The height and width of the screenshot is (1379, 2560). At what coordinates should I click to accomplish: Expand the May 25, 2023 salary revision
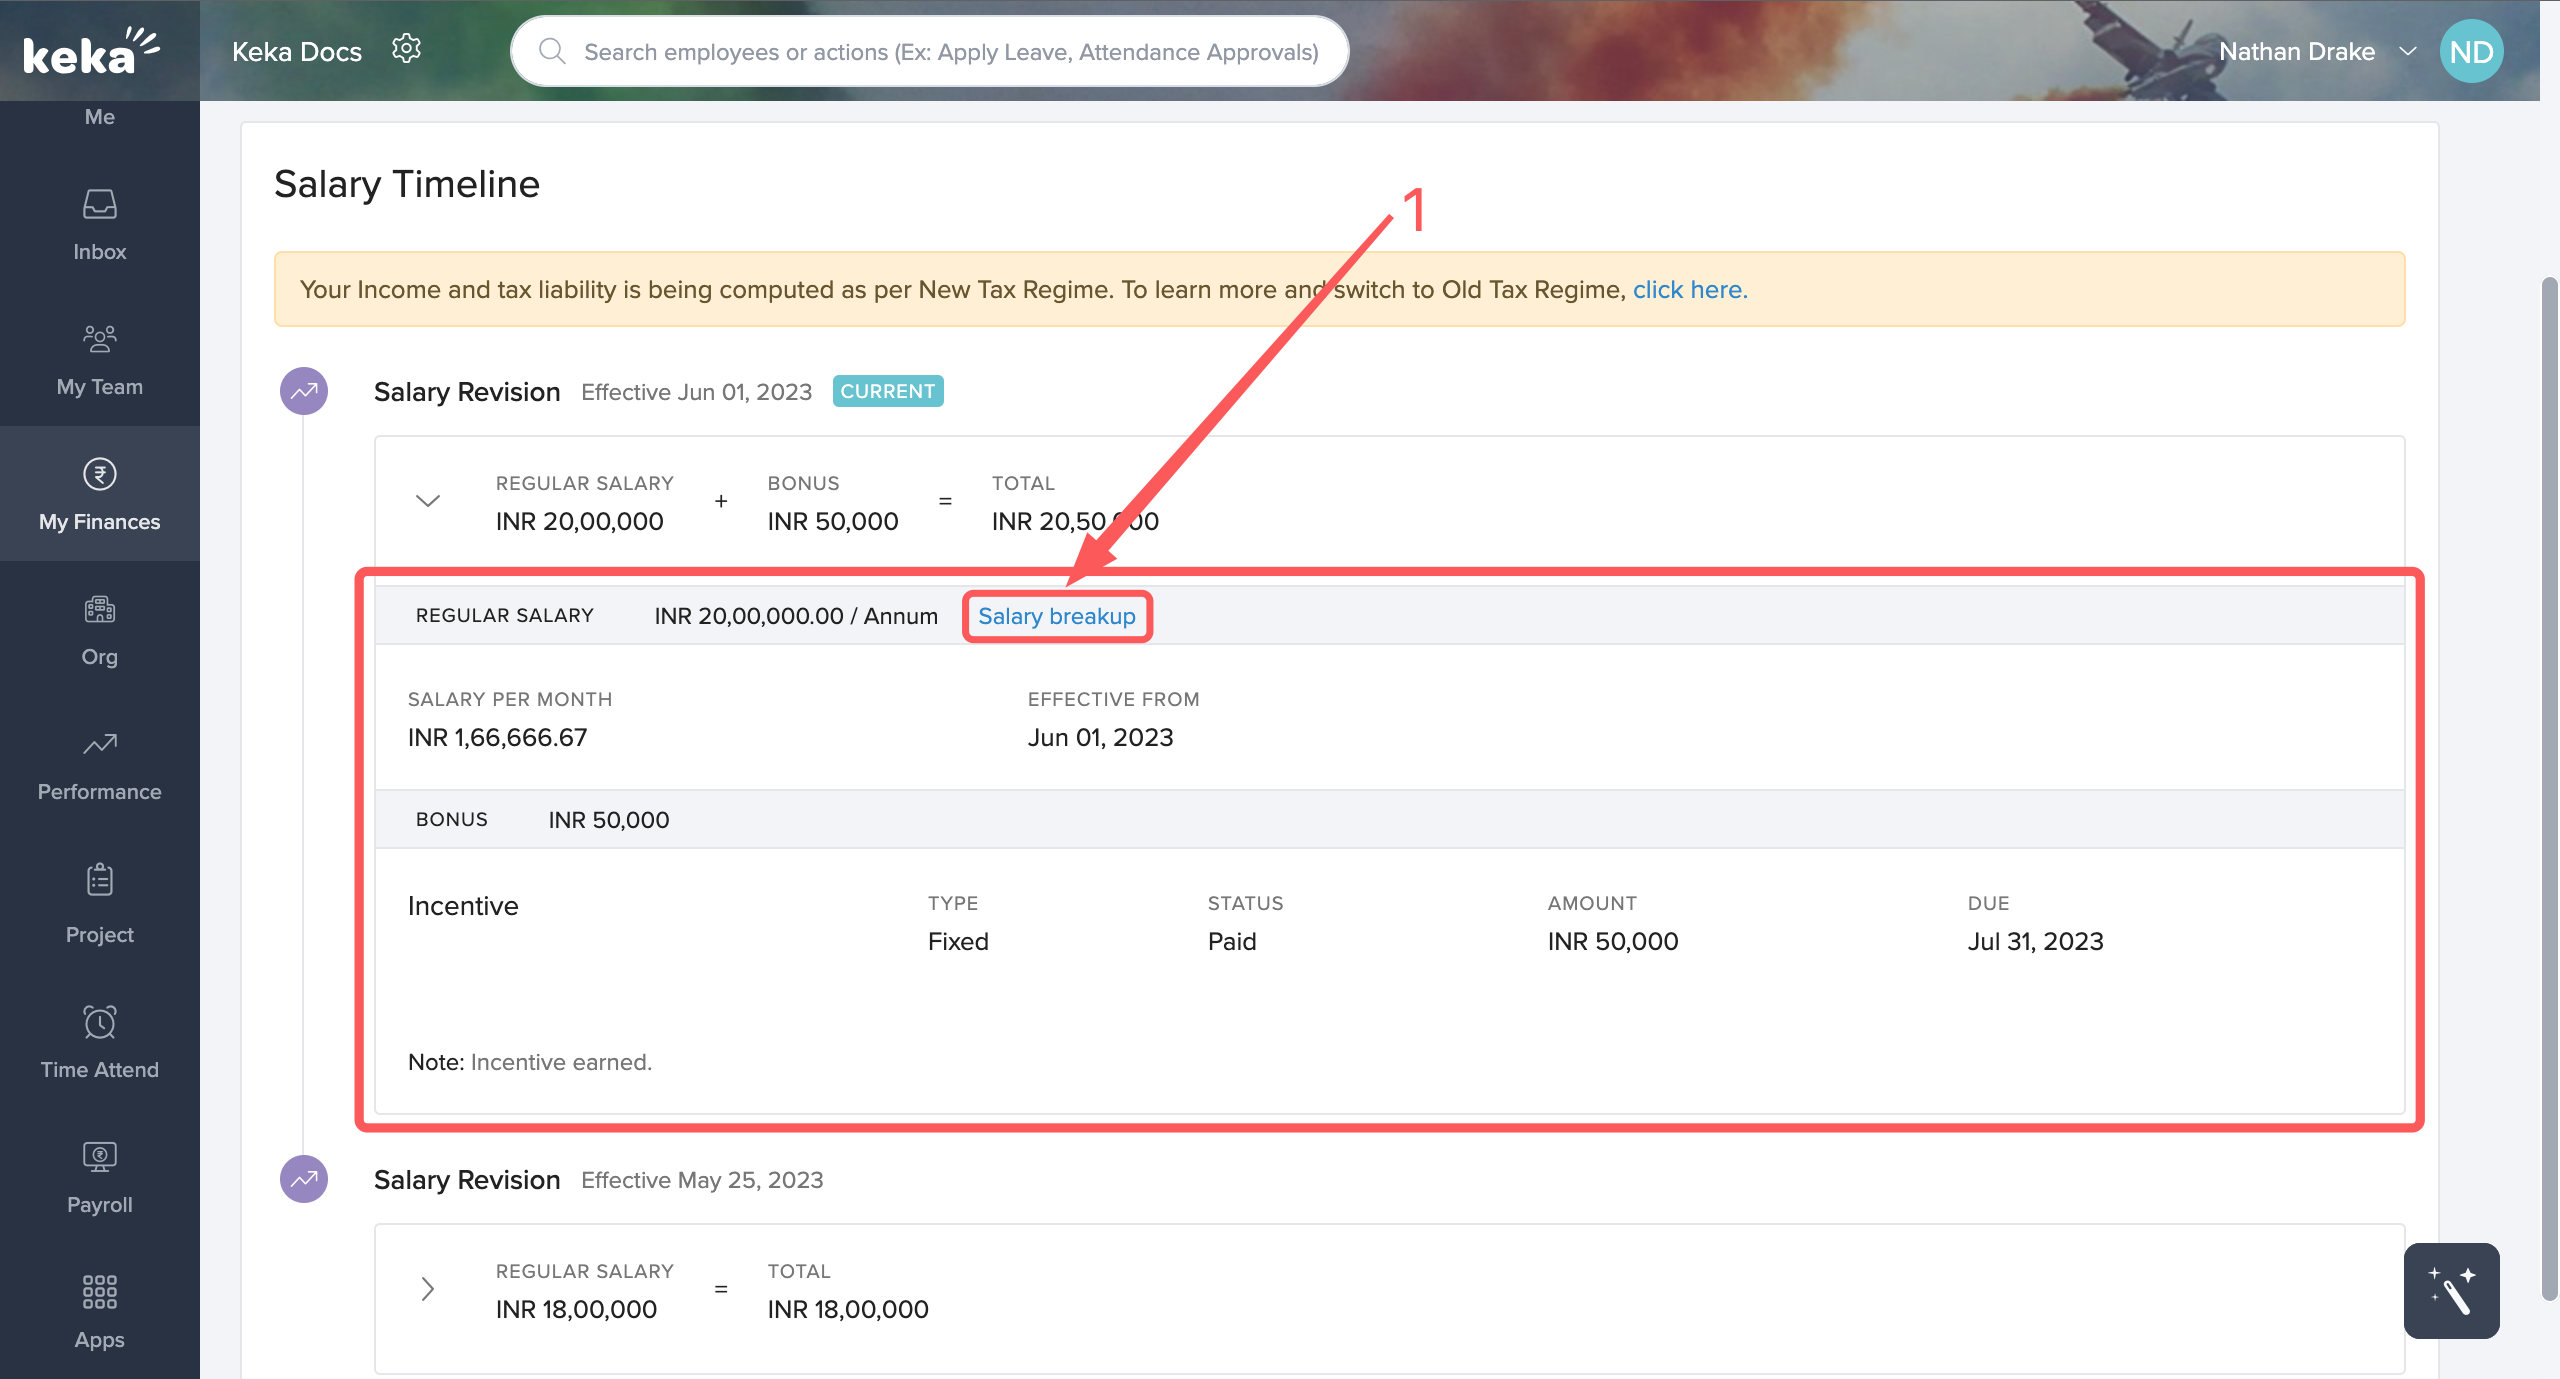[428, 1288]
